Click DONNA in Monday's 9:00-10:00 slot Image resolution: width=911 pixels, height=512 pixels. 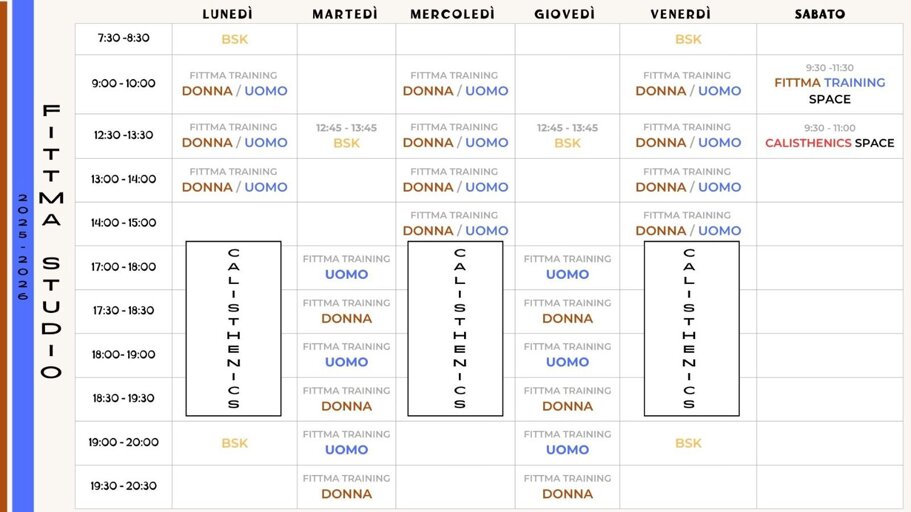[x=207, y=91]
